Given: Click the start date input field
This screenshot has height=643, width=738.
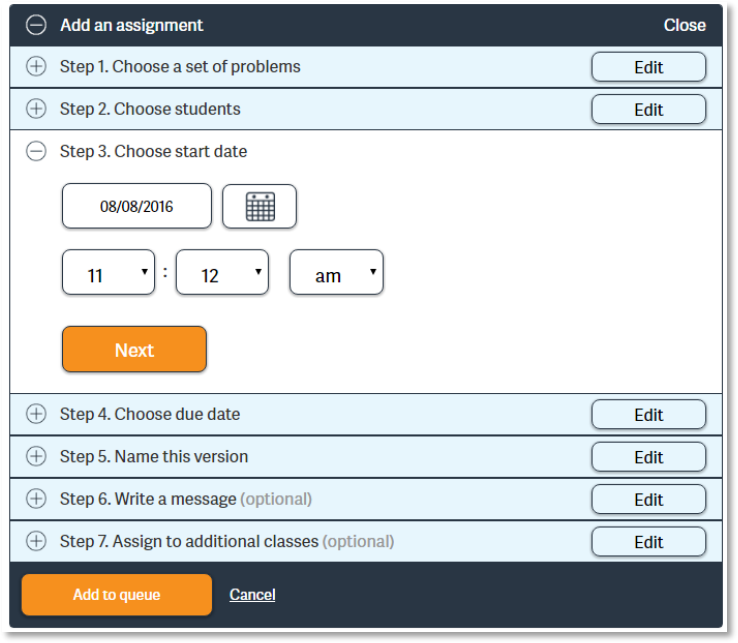Looking at the screenshot, I should click(137, 207).
